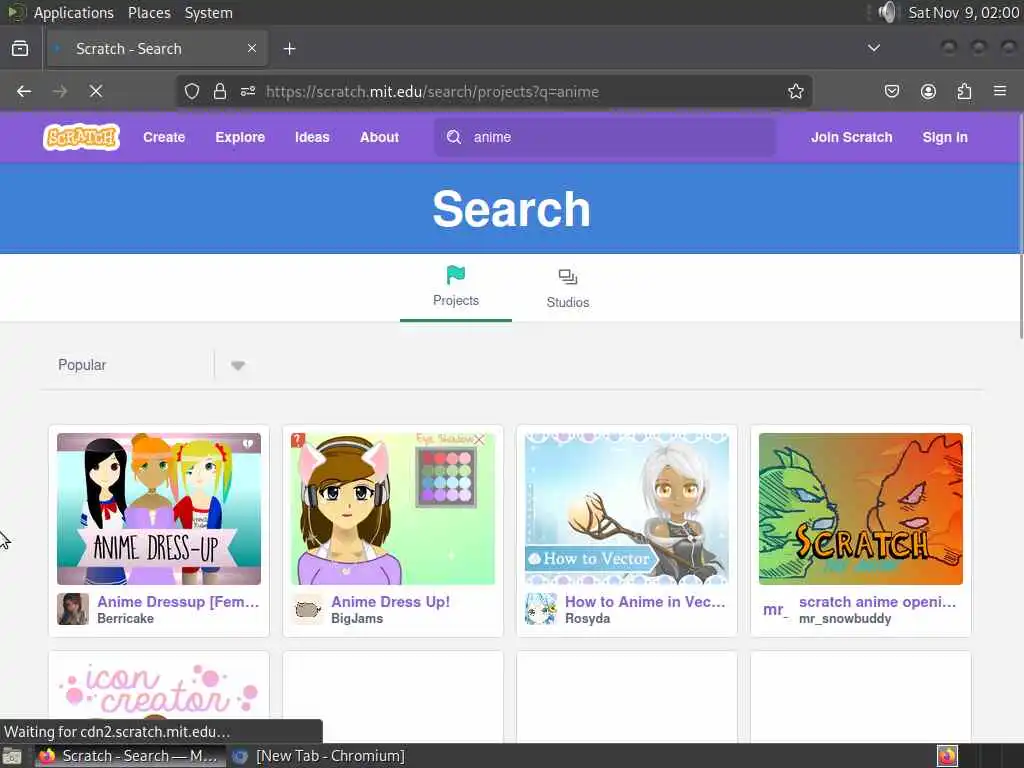Show desktop icon in taskbar
Viewport: 1024px width, 768px height.
pos(12,756)
